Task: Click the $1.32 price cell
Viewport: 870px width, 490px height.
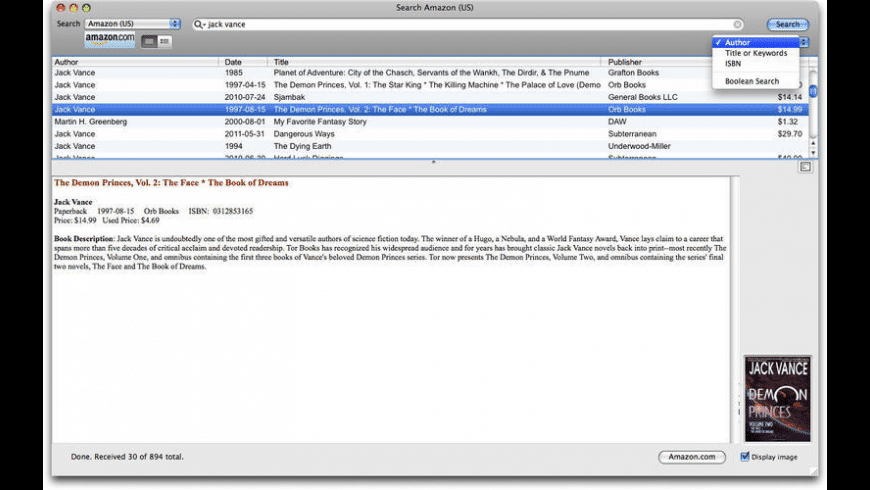Action: pos(787,122)
